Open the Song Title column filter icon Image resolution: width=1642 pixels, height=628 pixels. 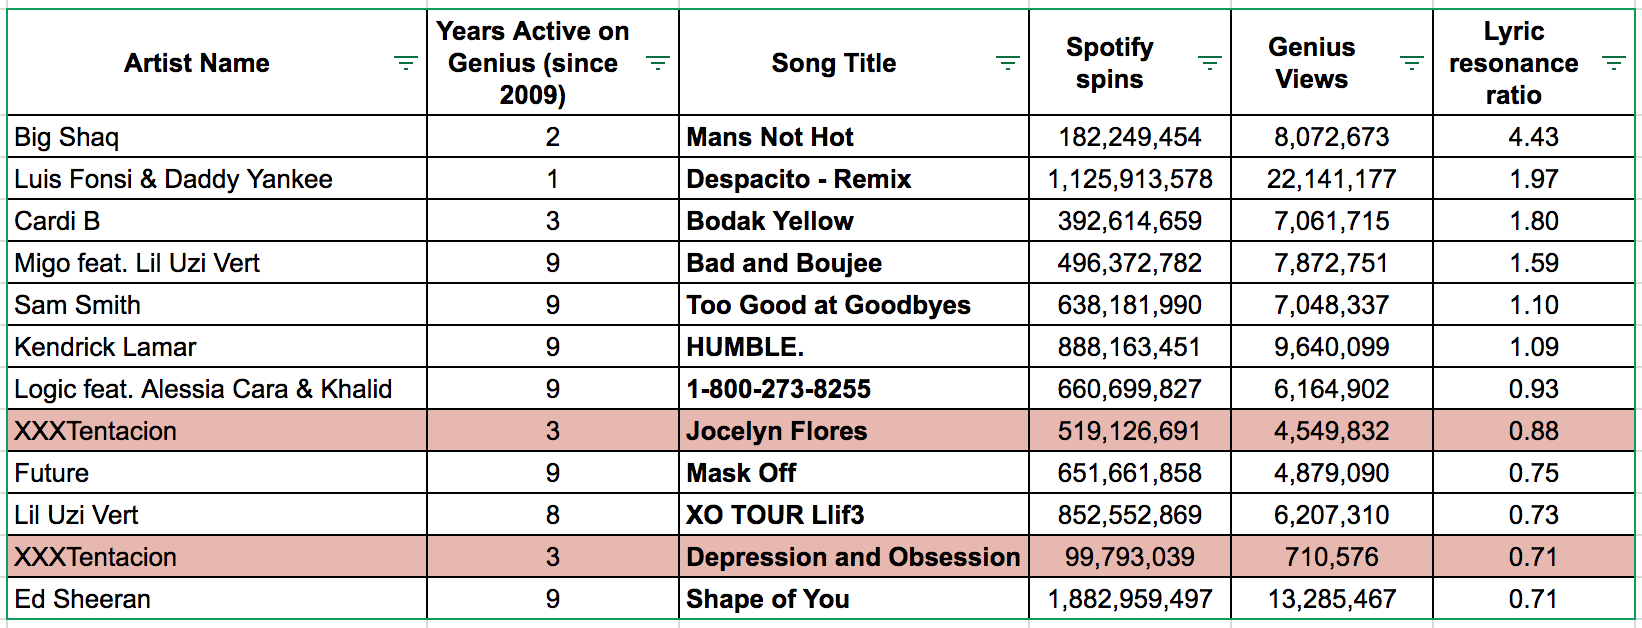(x=1007, y=63)
